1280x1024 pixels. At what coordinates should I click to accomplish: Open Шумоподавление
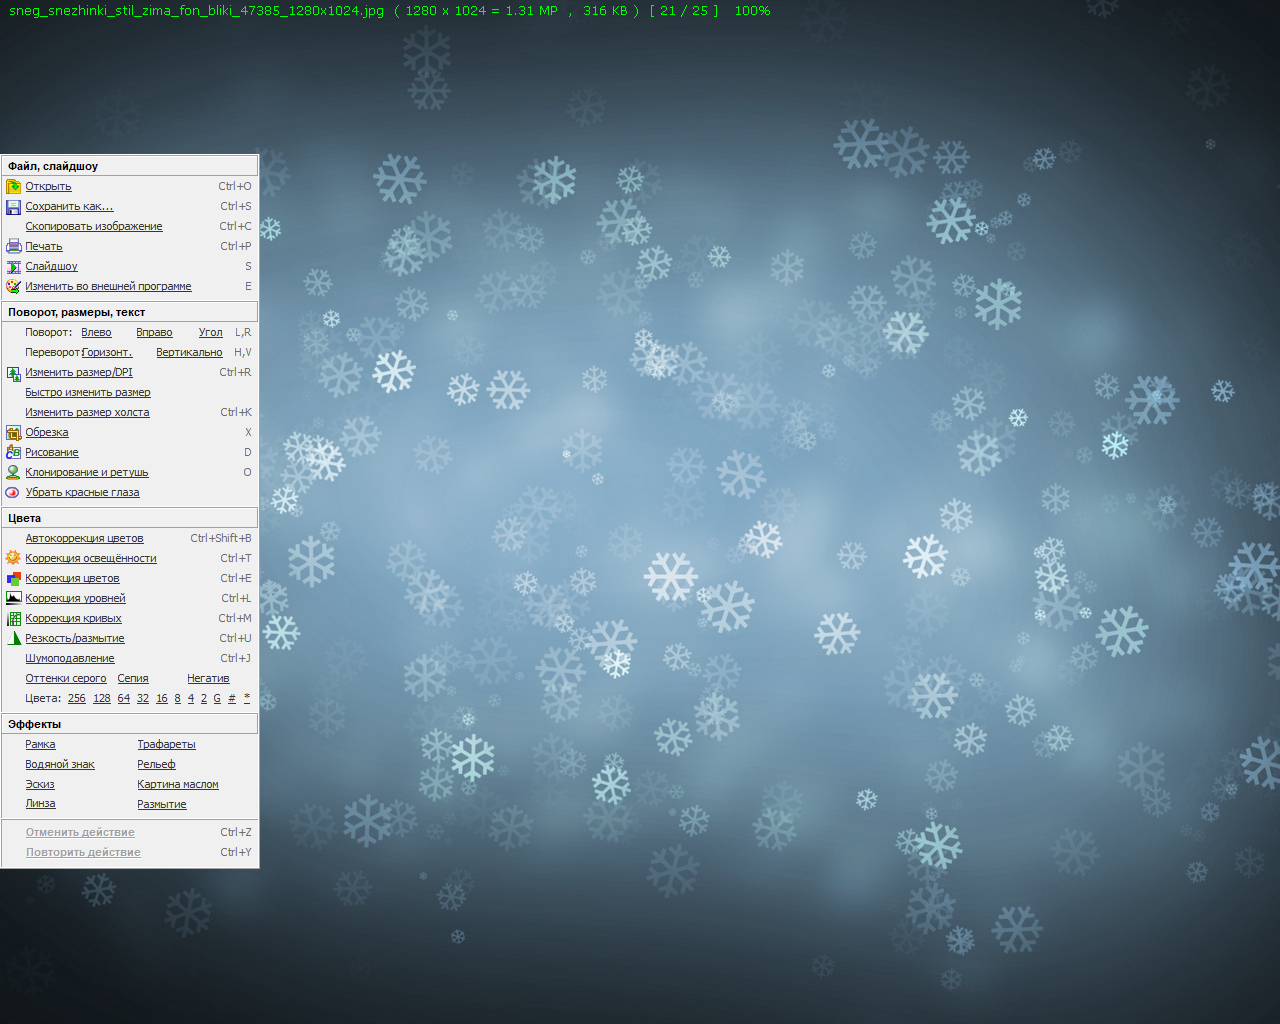point(70,659)
